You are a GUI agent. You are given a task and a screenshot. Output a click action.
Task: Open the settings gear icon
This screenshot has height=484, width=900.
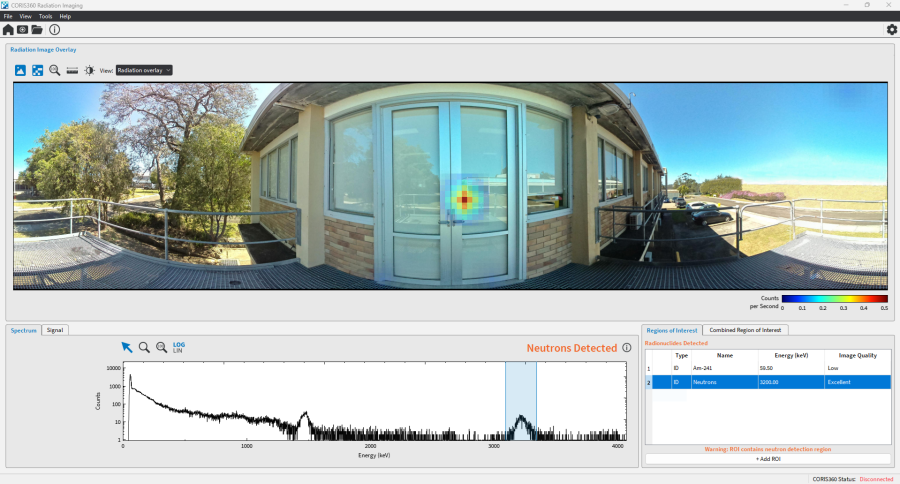click(x=891, y=29)
